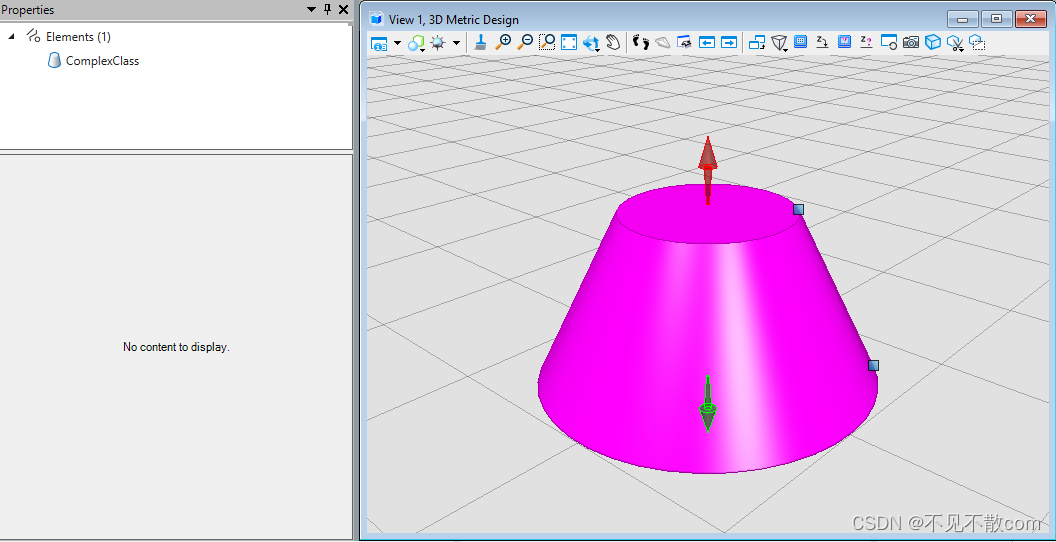Collapse the Elements (1) tree node
The height and width of the screenshot is (542, 1056).
pyautogui.click(x=11, y=36)
